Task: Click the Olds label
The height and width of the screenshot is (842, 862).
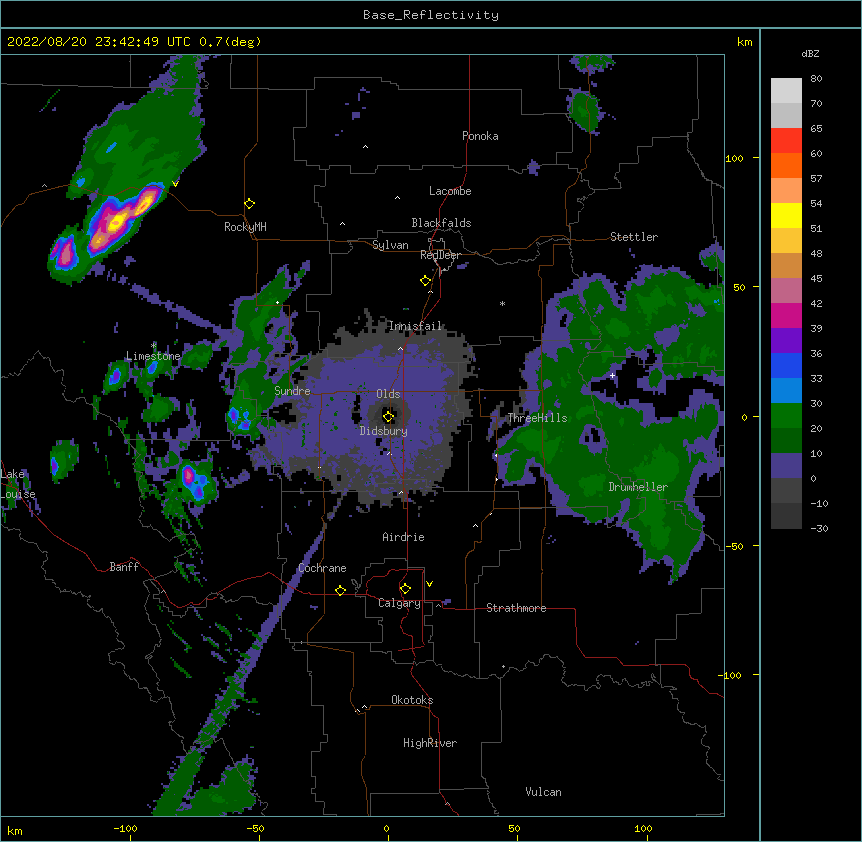Action: click(388, 394)
